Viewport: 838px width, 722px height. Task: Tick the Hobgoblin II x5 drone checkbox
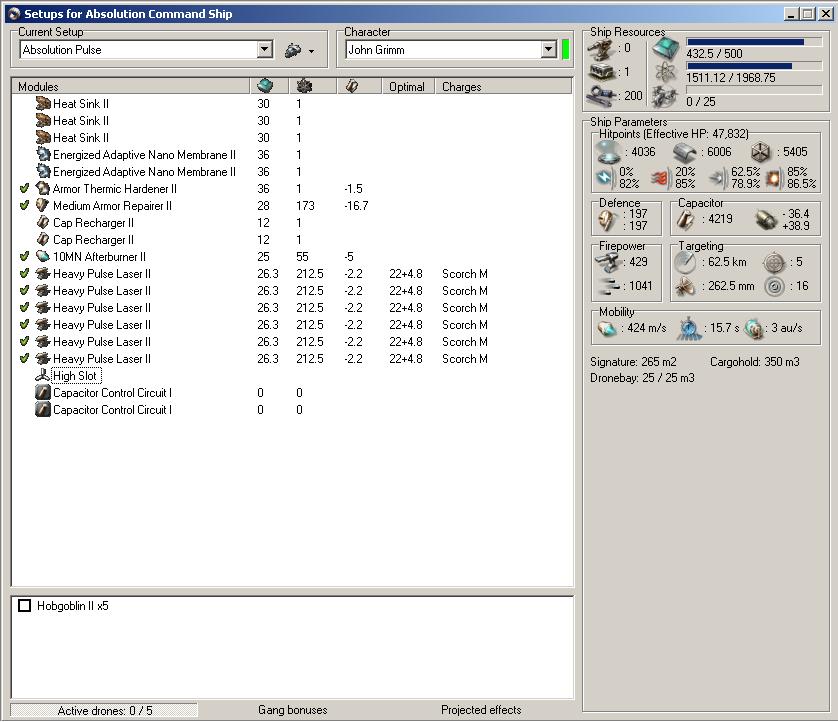point(25,606)
